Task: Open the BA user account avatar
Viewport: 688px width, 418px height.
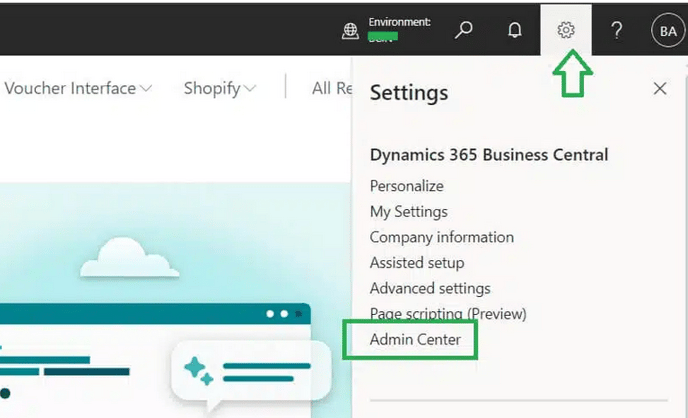Action: coord(668,30)
